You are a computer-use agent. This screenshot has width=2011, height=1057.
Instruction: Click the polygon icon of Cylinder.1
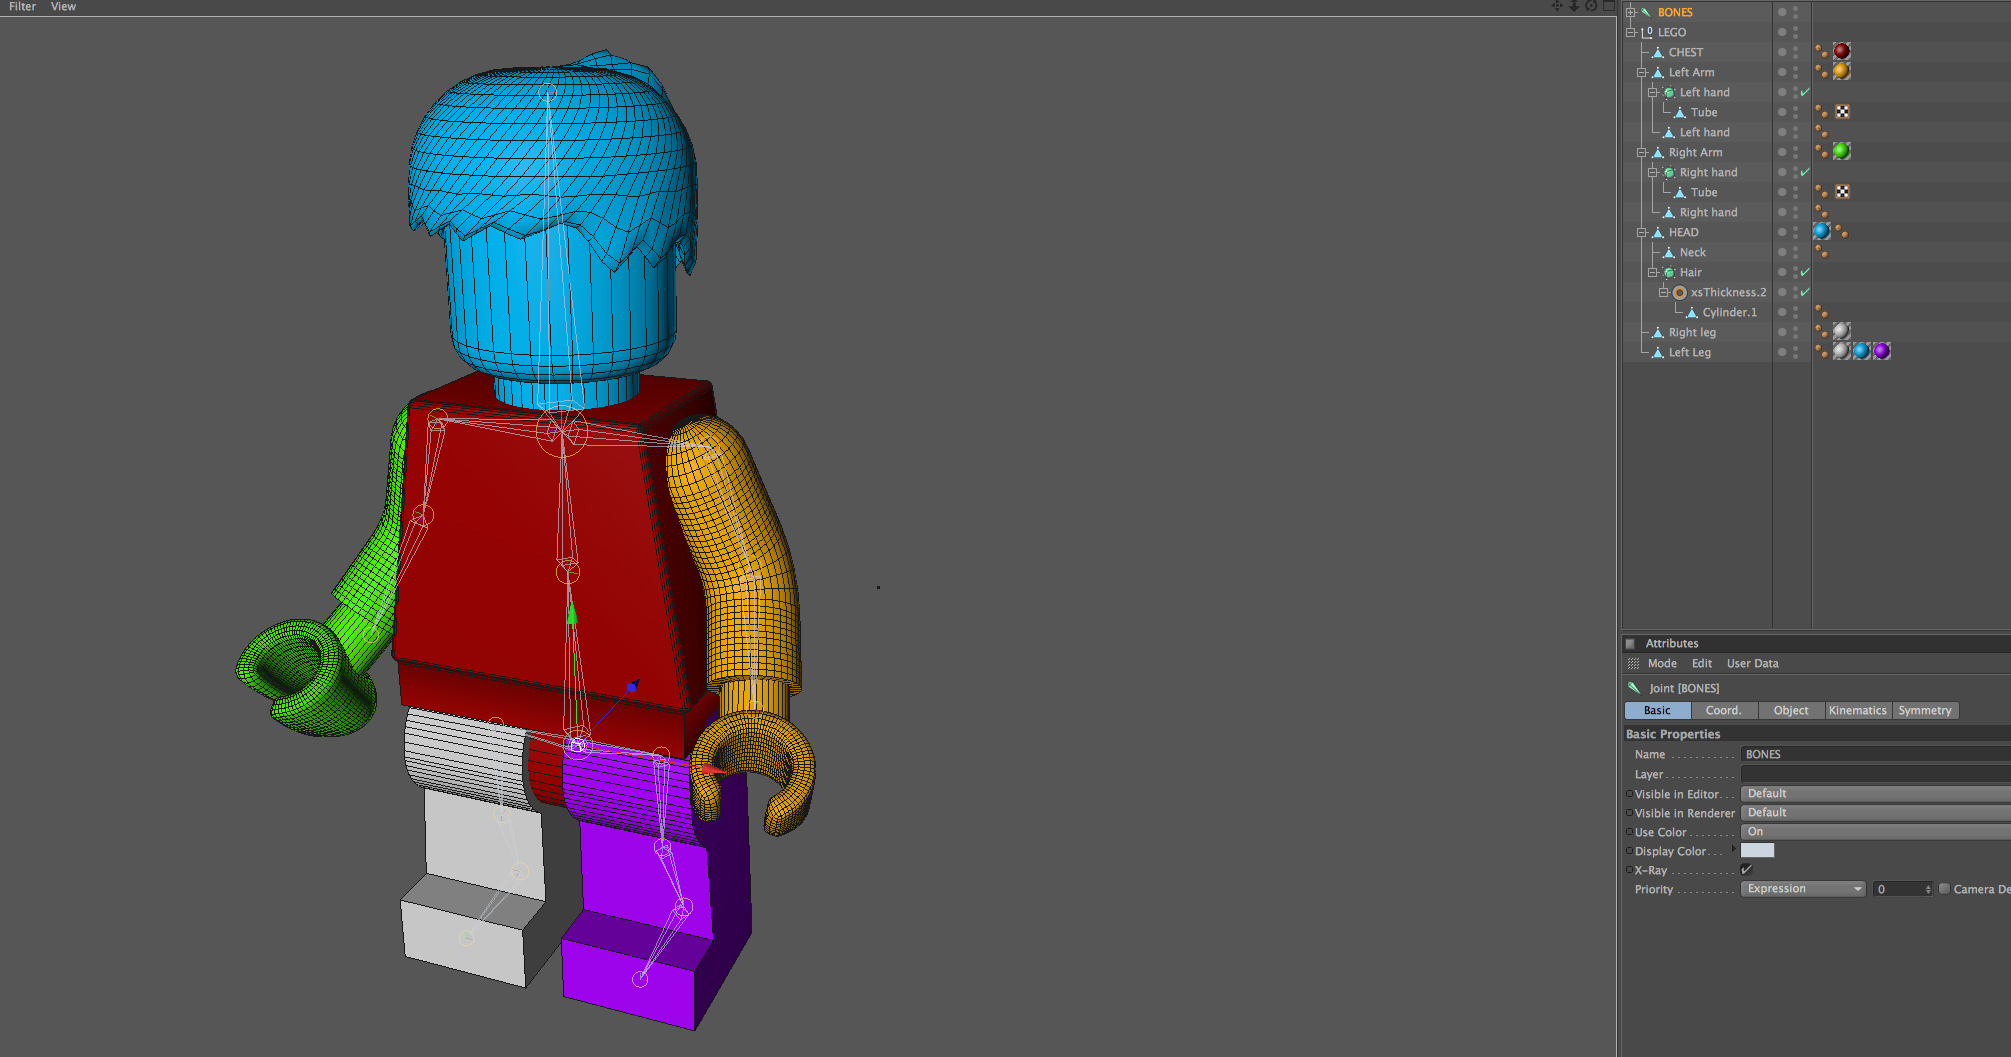point(1691,312)
